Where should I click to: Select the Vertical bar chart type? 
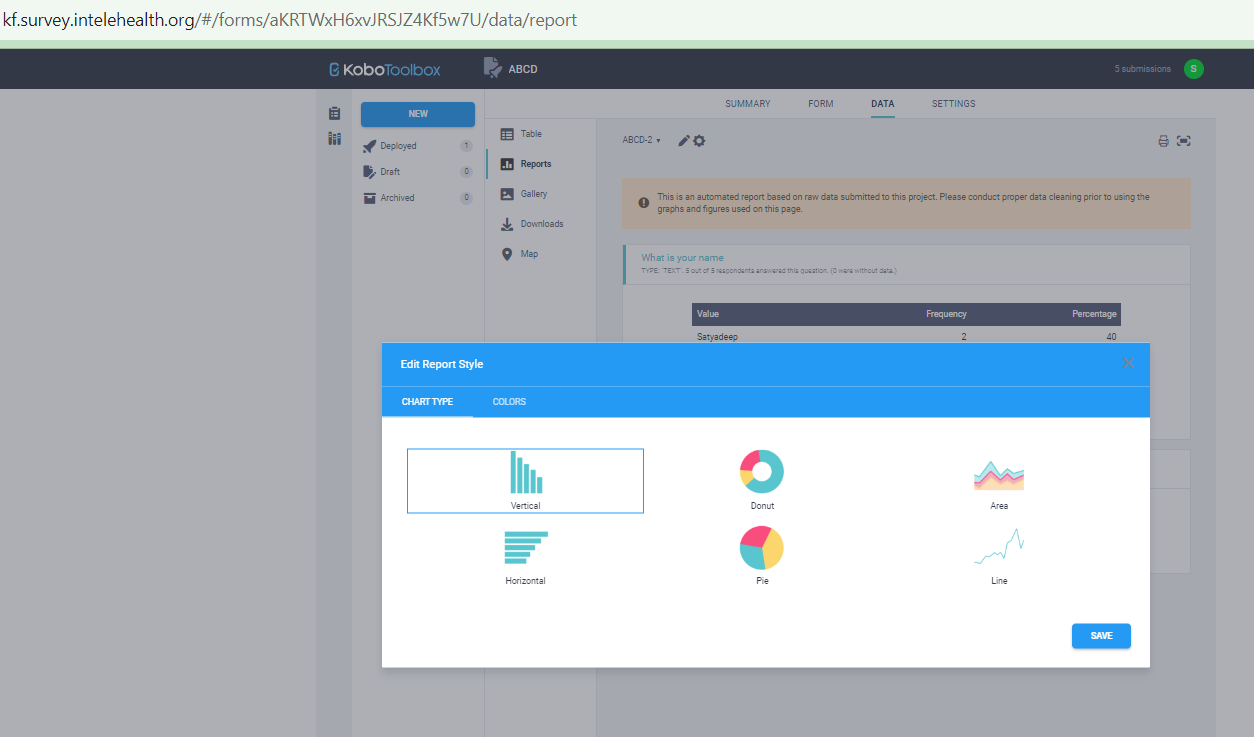[525, 480]
